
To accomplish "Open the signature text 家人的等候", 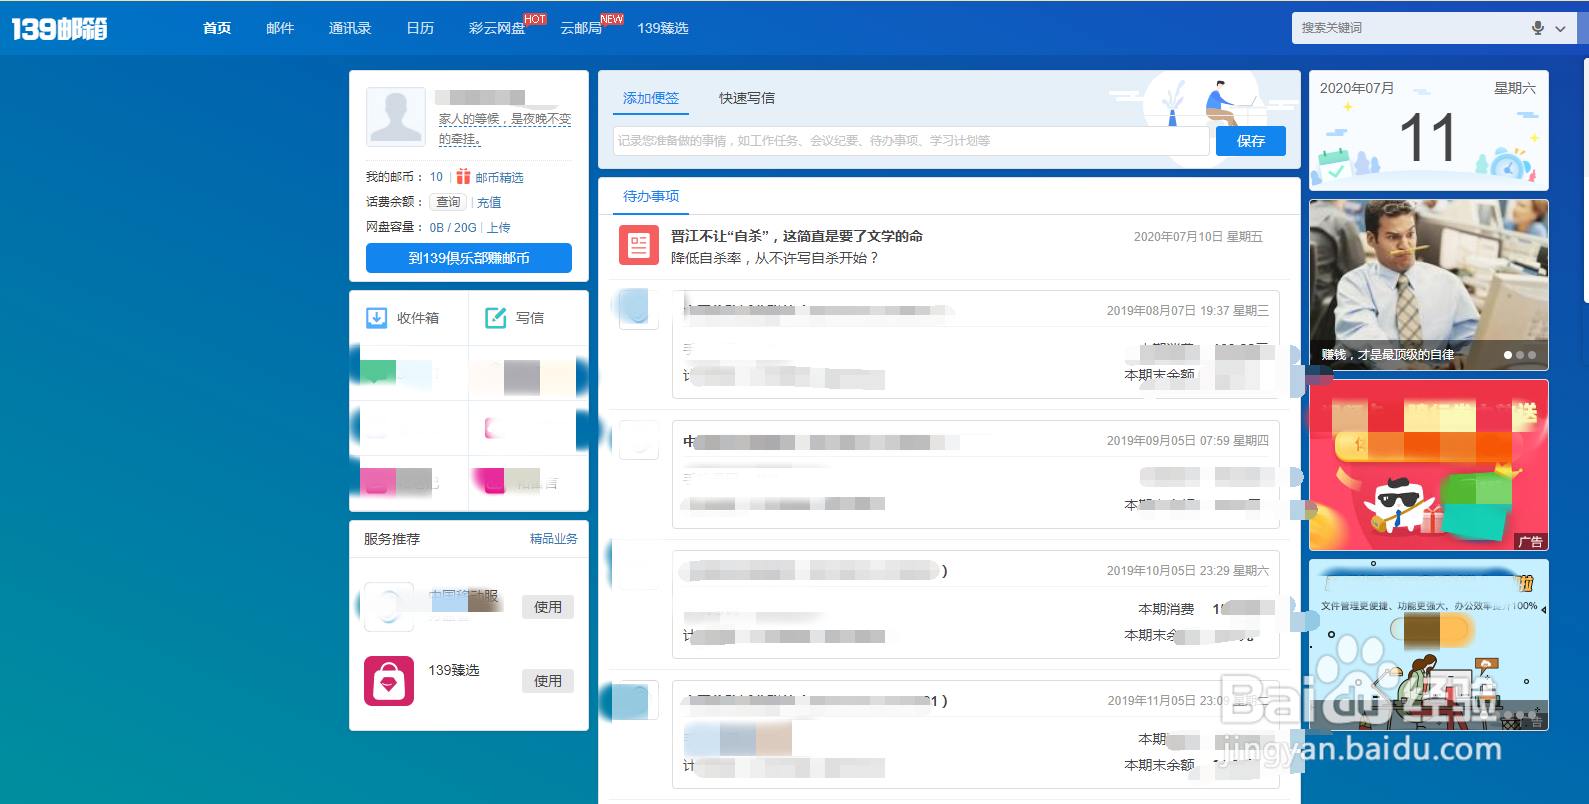I will tap(505, 128).
